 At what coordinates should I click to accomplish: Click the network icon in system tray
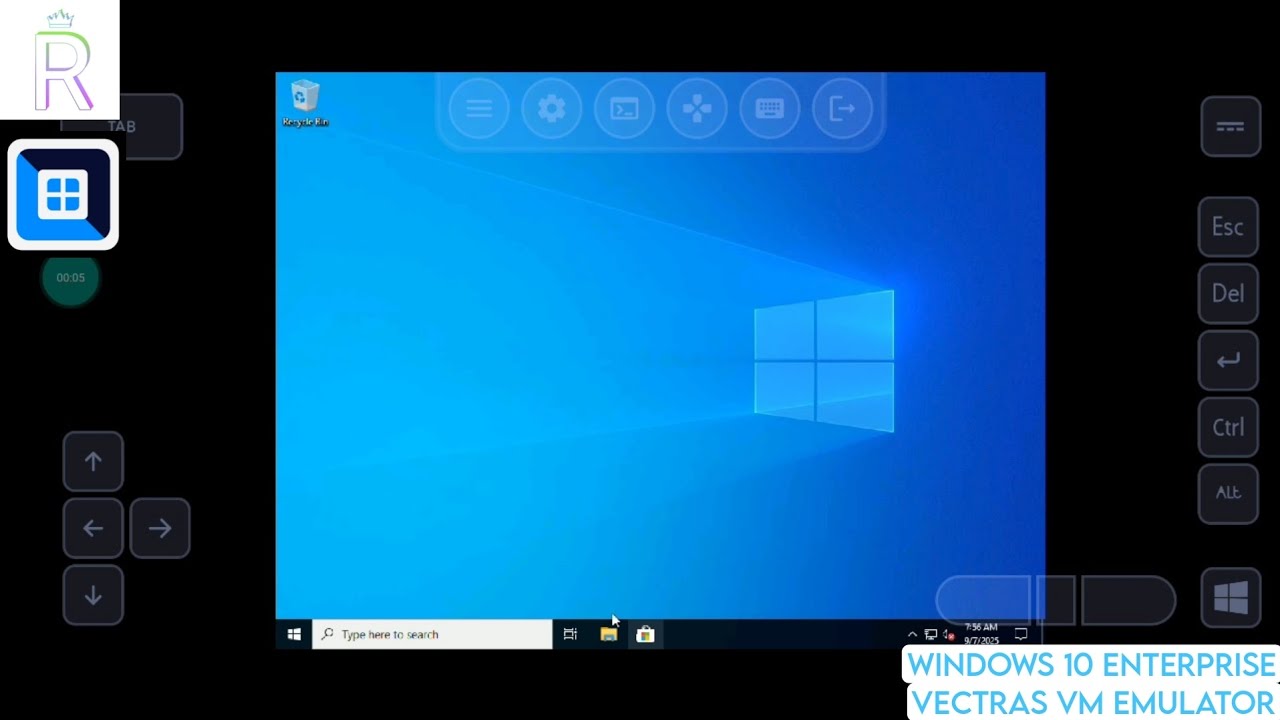[930, 634]
